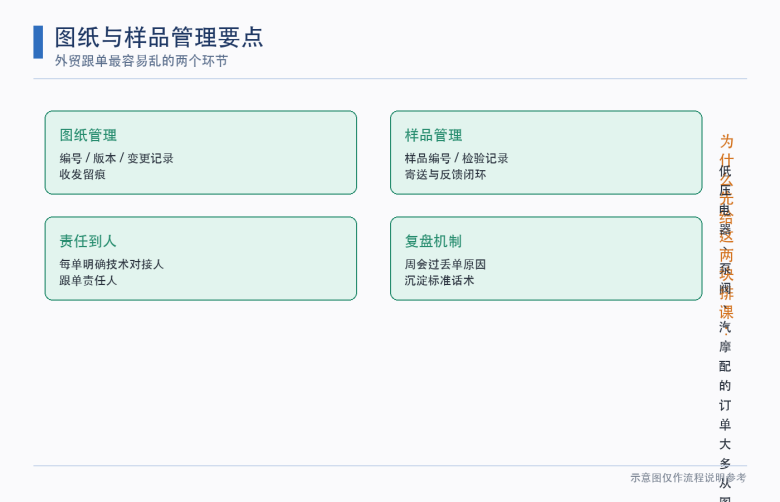Select the 跟单责任人 text
Image resolution: width=780 pixels, height=502 pixels.
point(88,281)
